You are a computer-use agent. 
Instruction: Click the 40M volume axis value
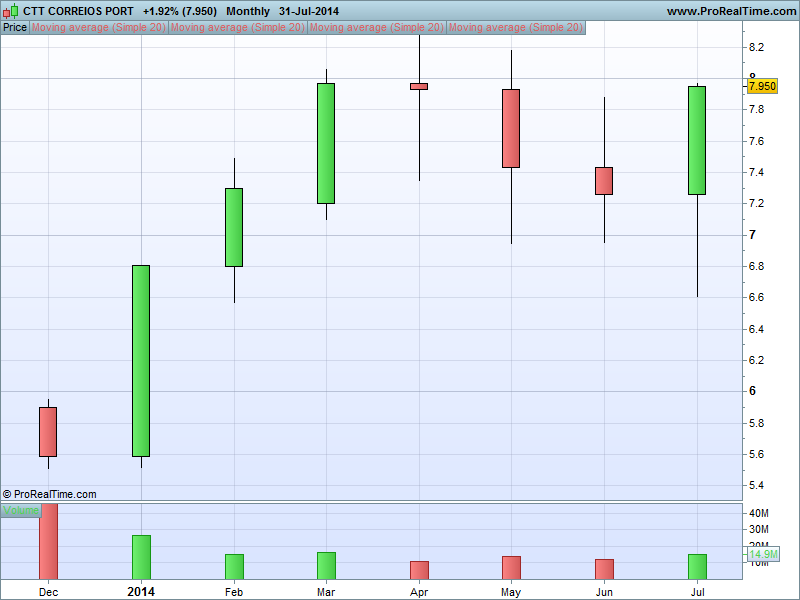759,513
